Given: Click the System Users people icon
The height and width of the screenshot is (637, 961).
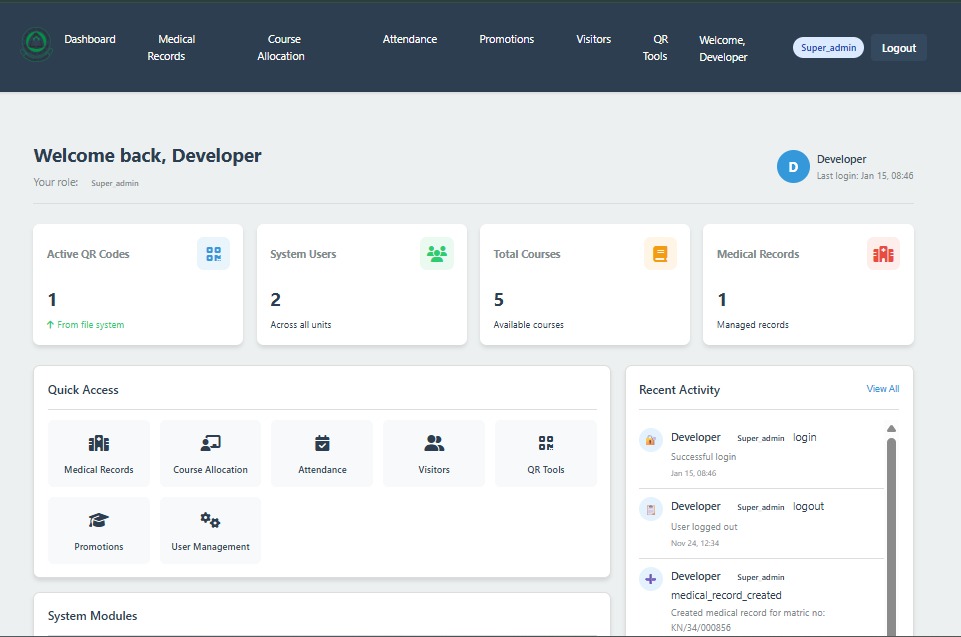Looking at the screenshot, I should pos(437,254).
